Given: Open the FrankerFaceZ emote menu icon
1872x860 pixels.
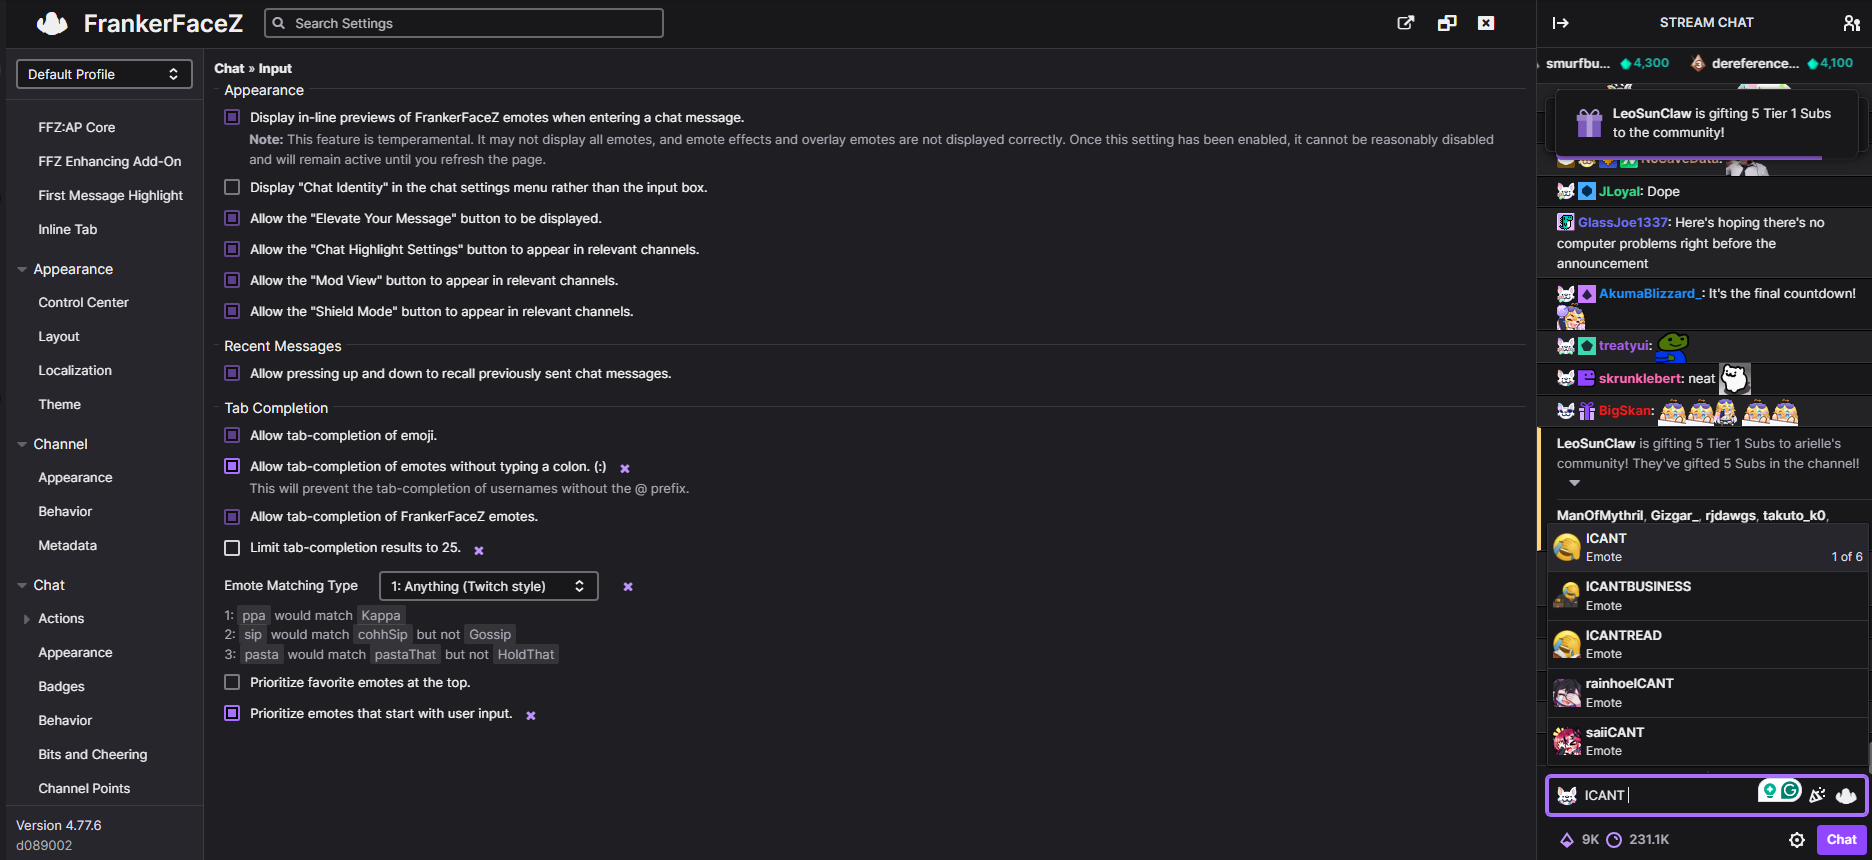Looking at the screenshot, I should point(1846,796).
